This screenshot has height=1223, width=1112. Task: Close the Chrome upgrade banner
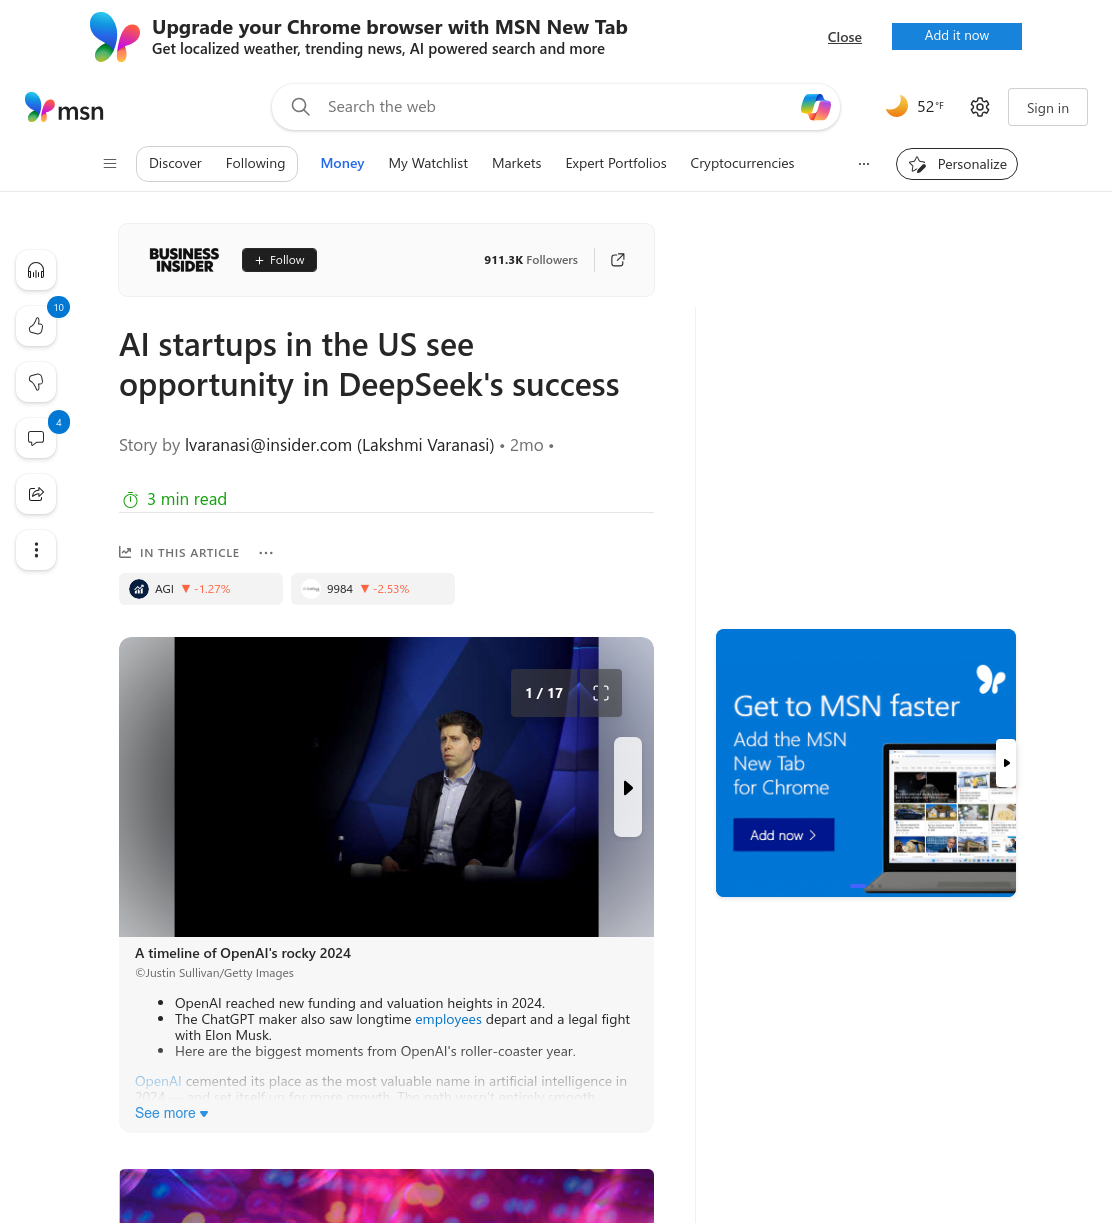tap(845, 37)
